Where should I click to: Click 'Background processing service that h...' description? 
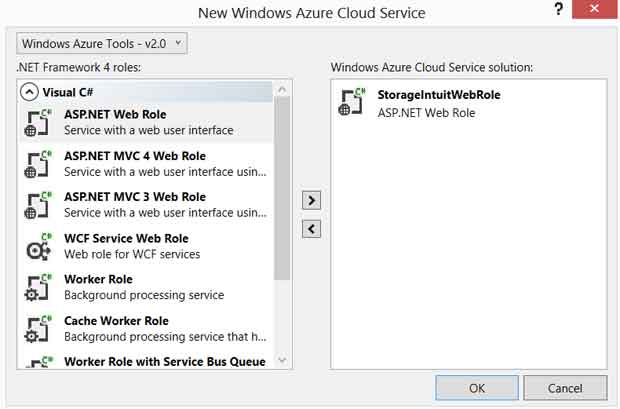point(165,337)
